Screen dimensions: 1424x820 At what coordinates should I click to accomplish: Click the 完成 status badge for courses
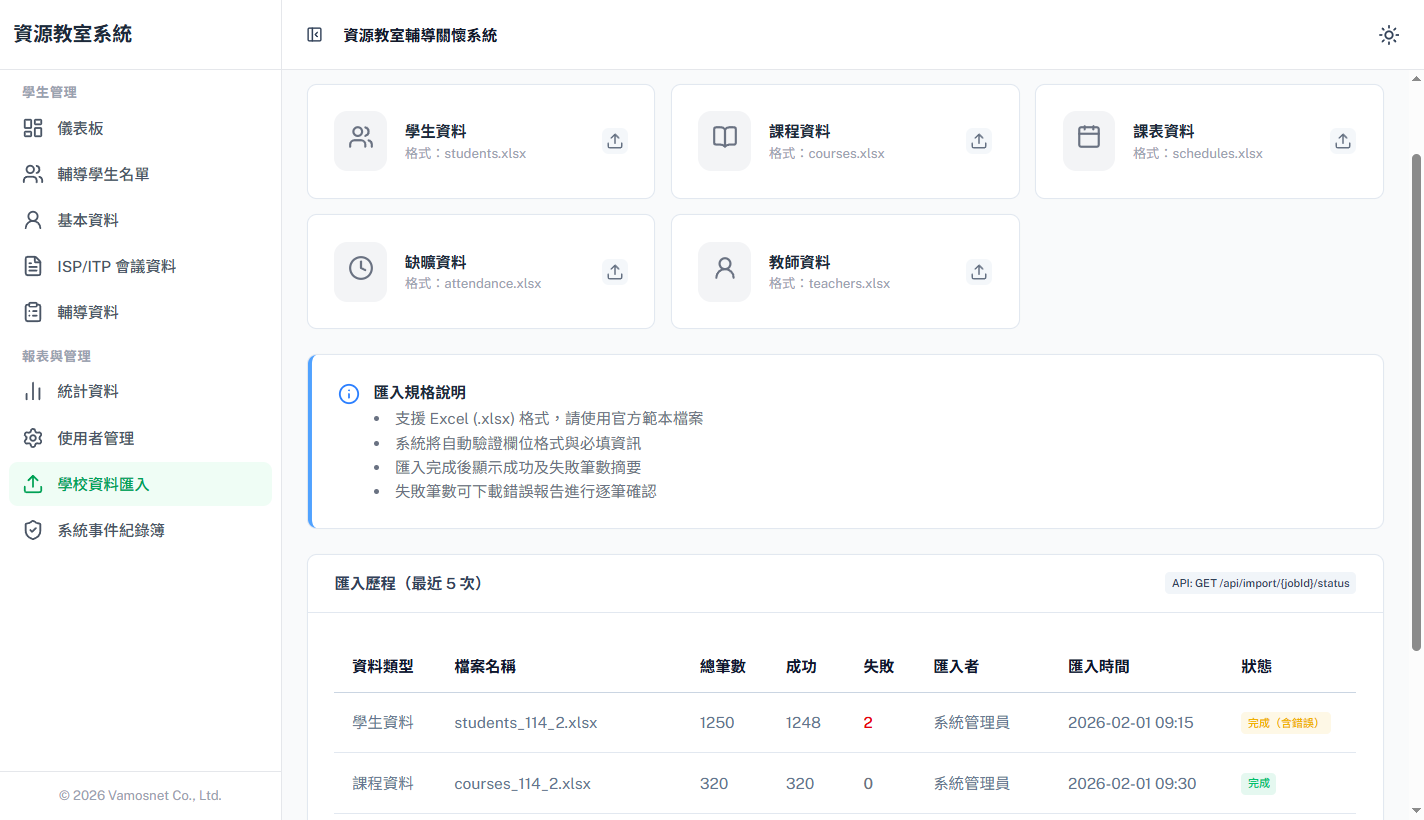tap(1259, 784)
